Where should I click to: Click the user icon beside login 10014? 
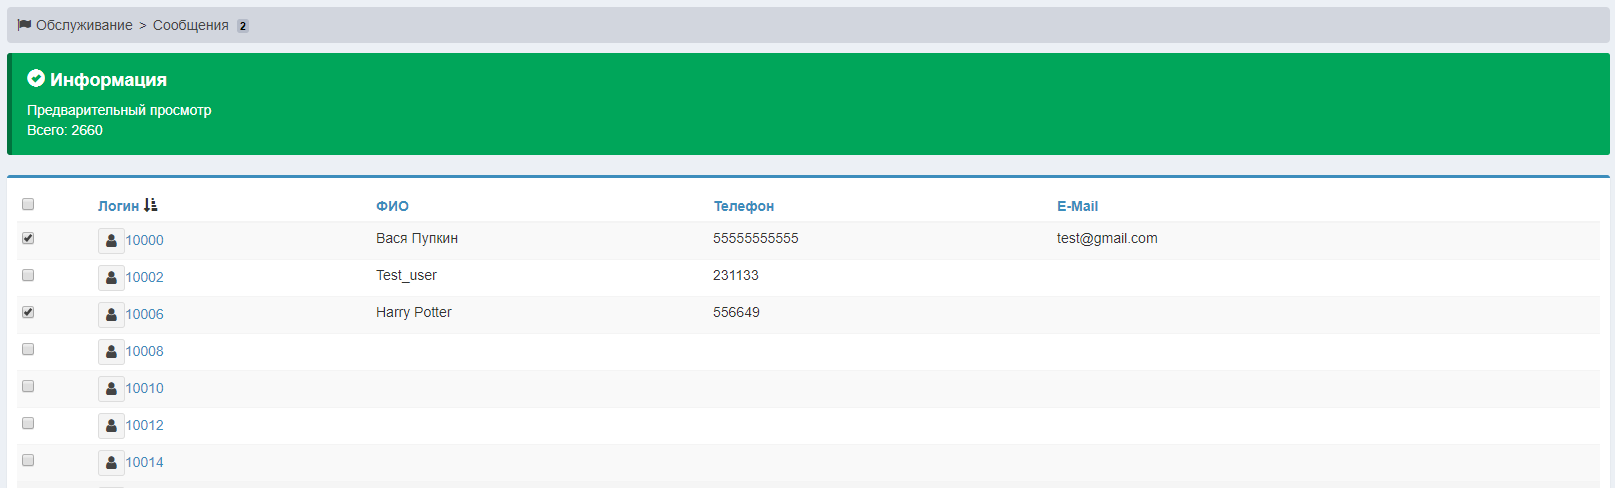(x=111, y=463)
